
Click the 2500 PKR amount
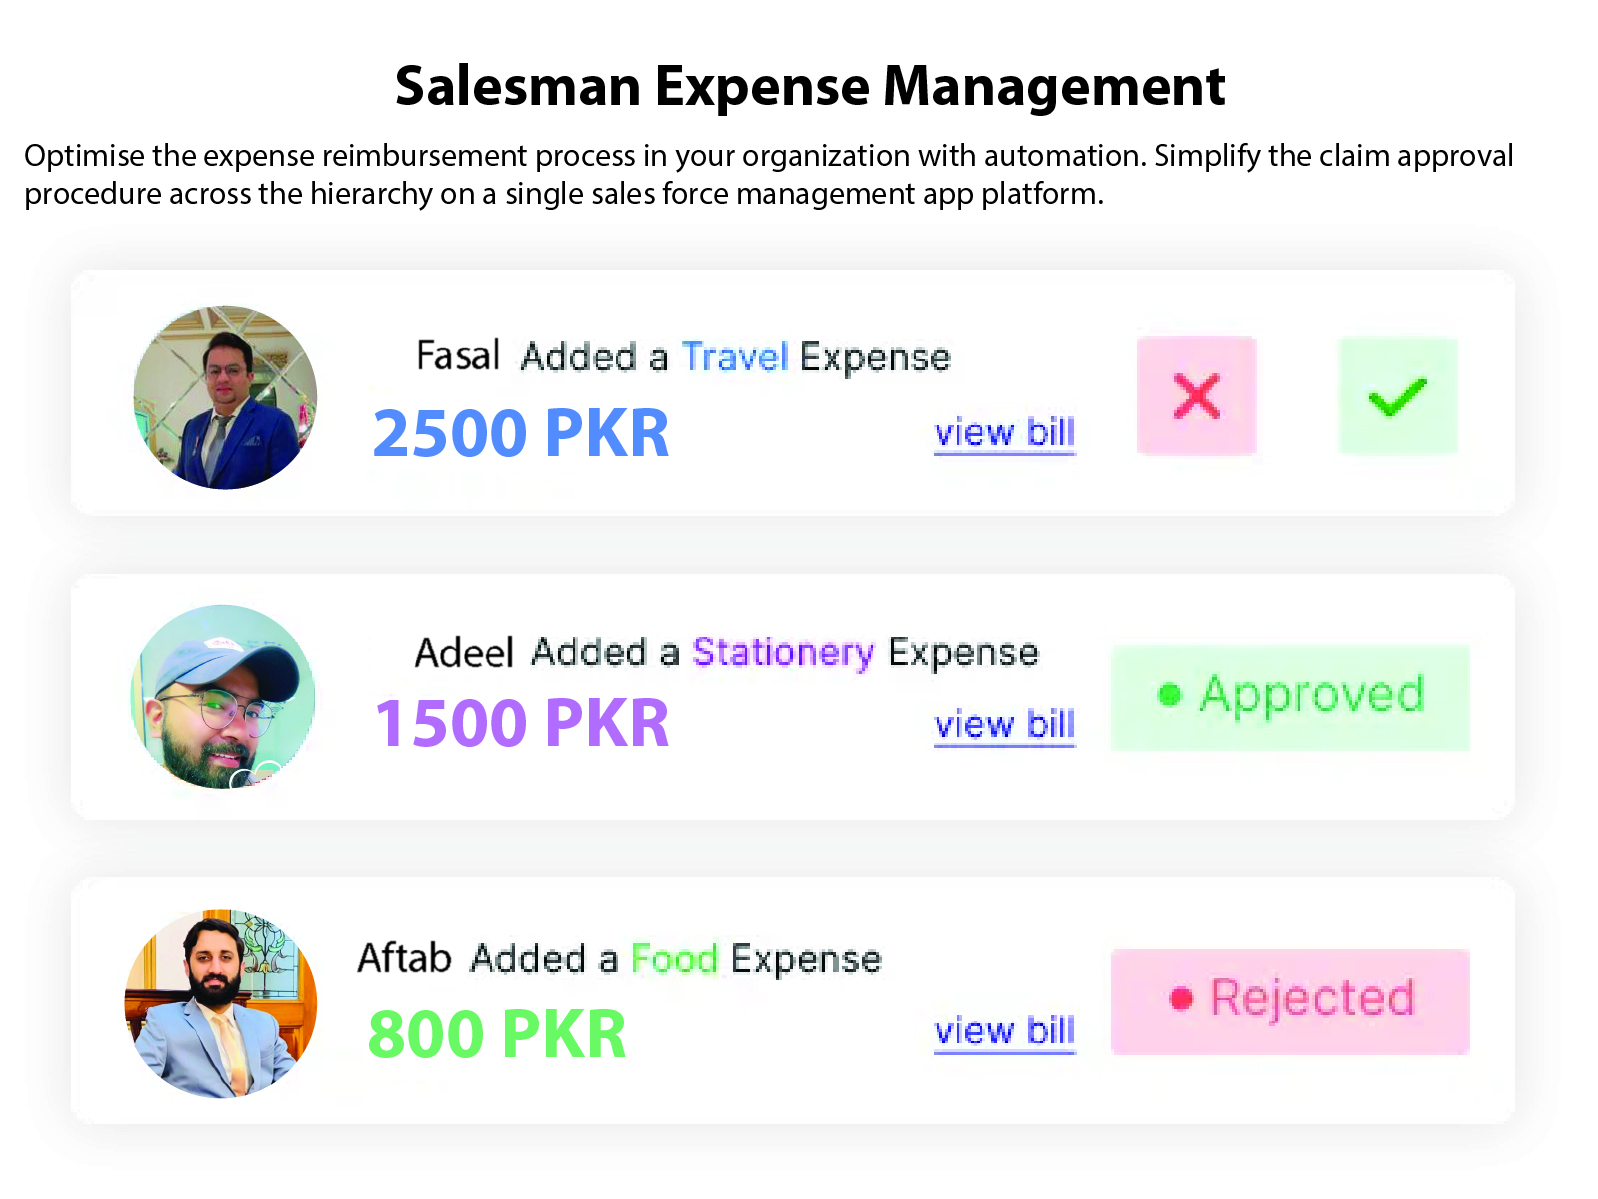pyautogui.click(x=521, y=431)
